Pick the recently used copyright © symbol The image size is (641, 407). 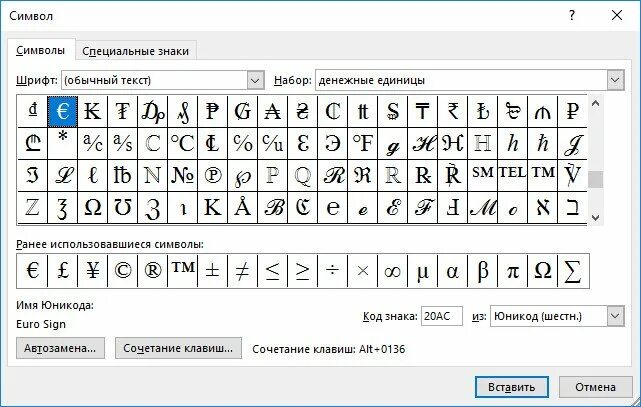point(123,271)
